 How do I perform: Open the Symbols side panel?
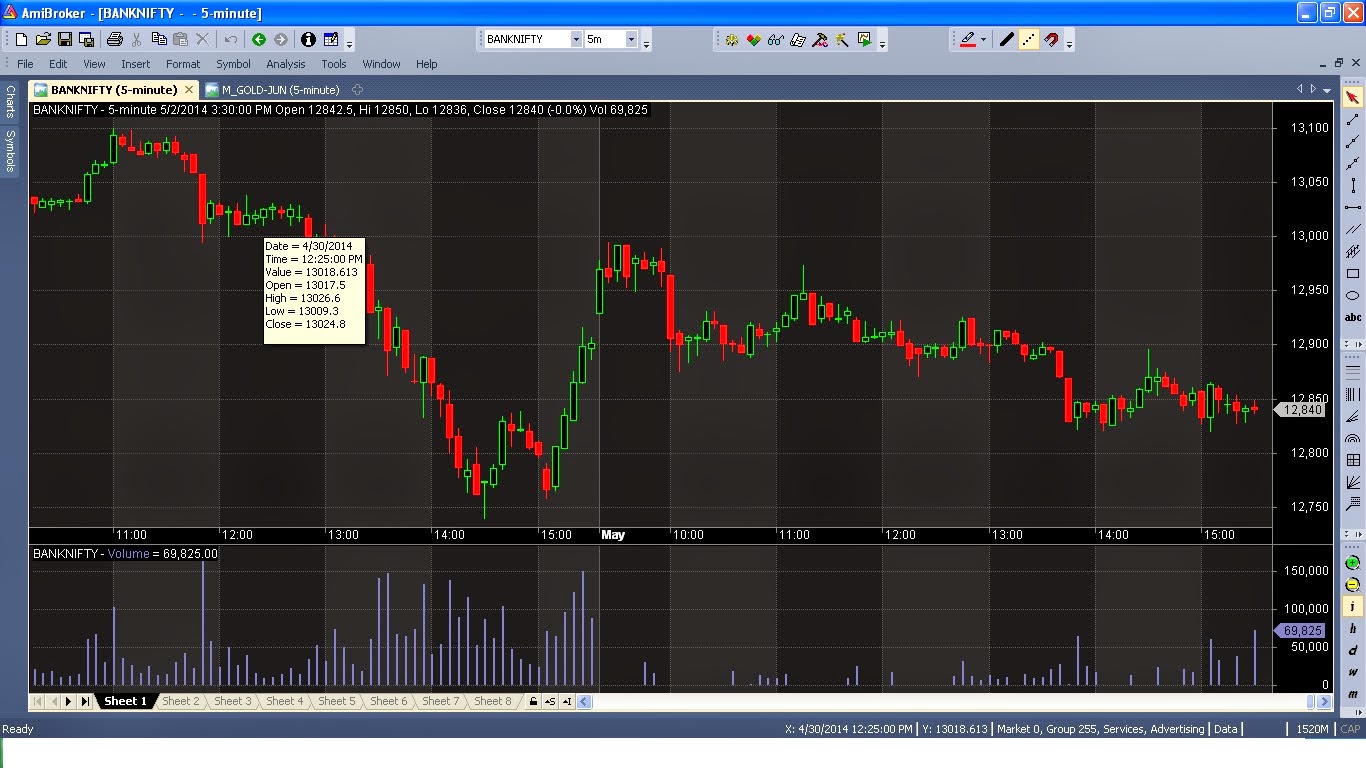10,150
